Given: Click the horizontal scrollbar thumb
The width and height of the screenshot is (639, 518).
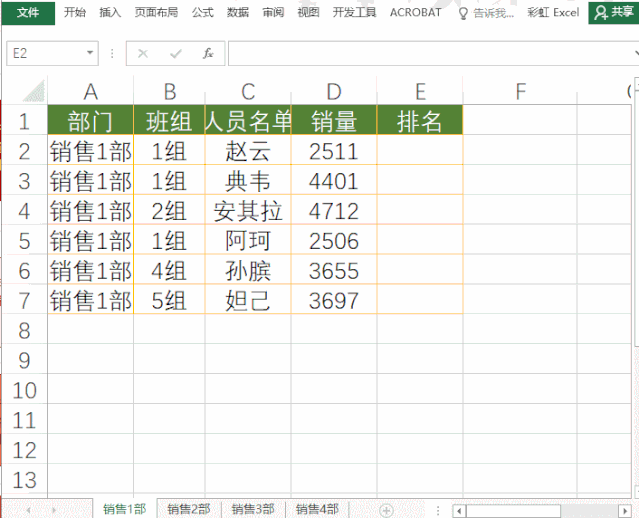Looking at the screenshot, I should (x=513, y=510).
